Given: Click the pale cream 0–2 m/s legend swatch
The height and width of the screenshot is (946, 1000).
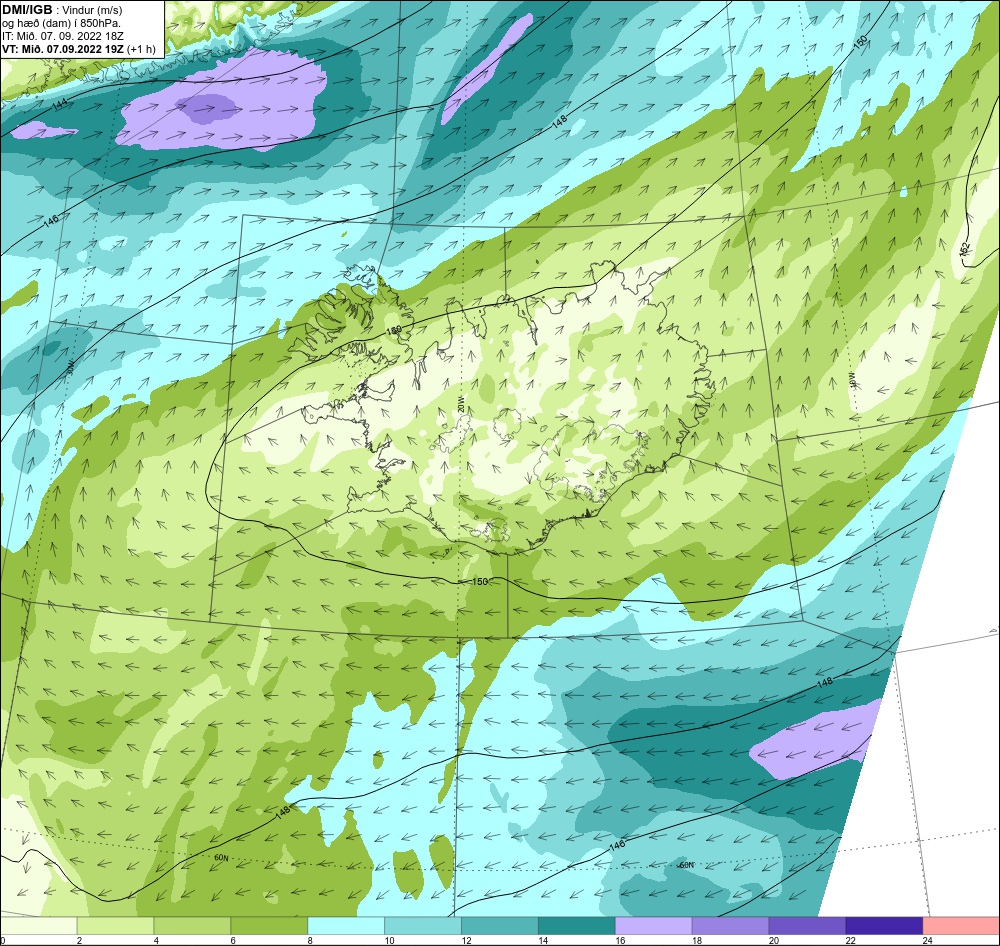Looking at the screenshot, I should 38,925.
